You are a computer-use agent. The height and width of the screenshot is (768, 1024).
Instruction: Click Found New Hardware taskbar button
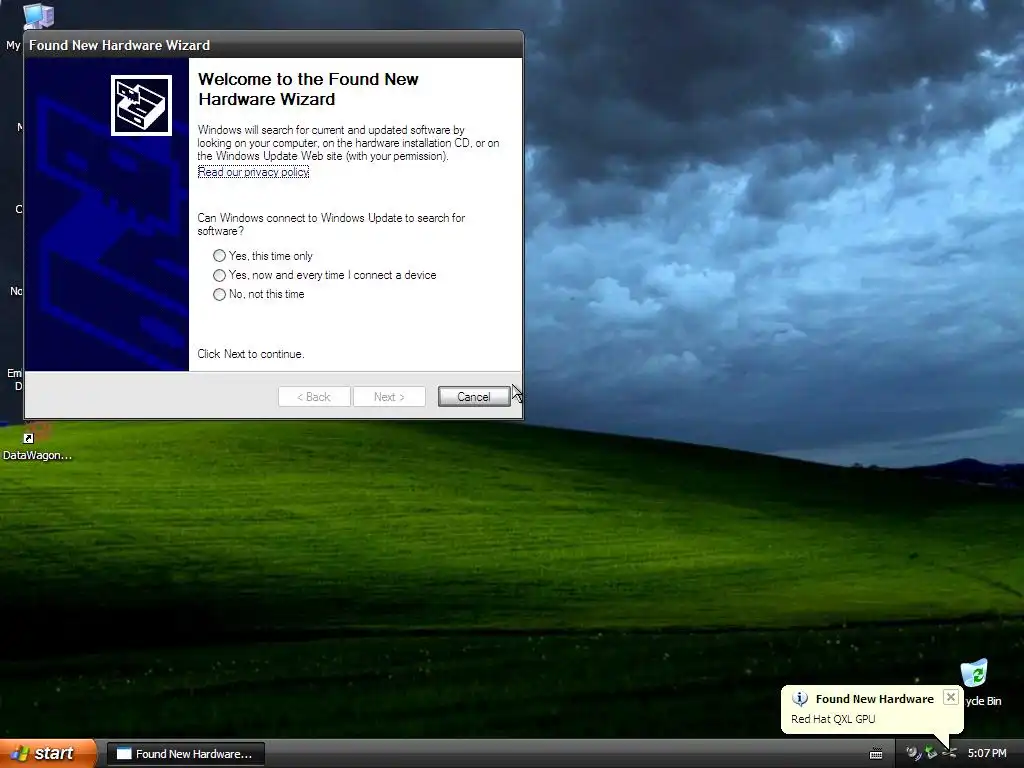(185, 754)
